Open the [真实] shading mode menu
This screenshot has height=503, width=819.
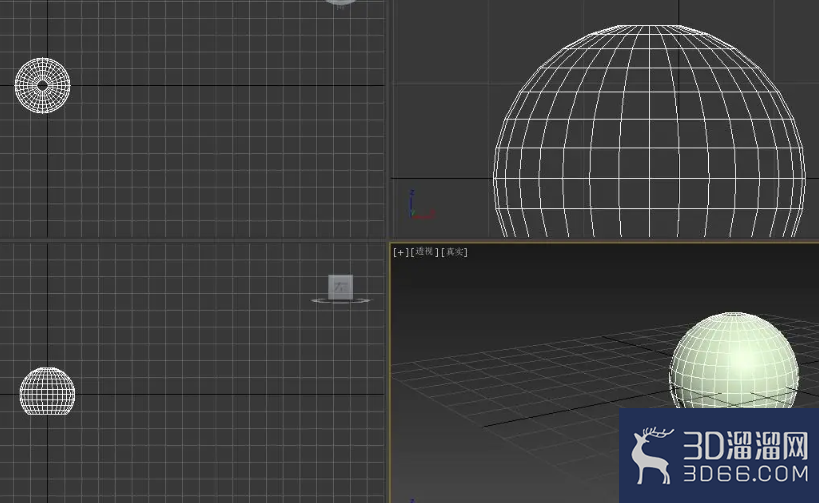coord(454,252)
